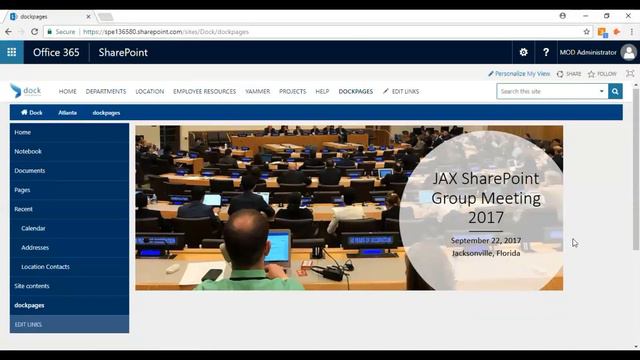Click the browser address bar URL
This screenshot has height=360, width=640.
166,32
